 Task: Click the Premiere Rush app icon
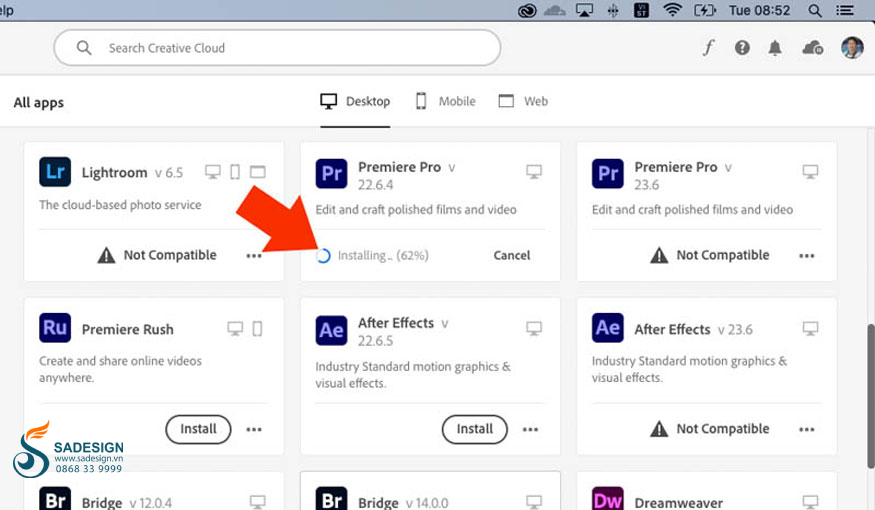(55, 328)
